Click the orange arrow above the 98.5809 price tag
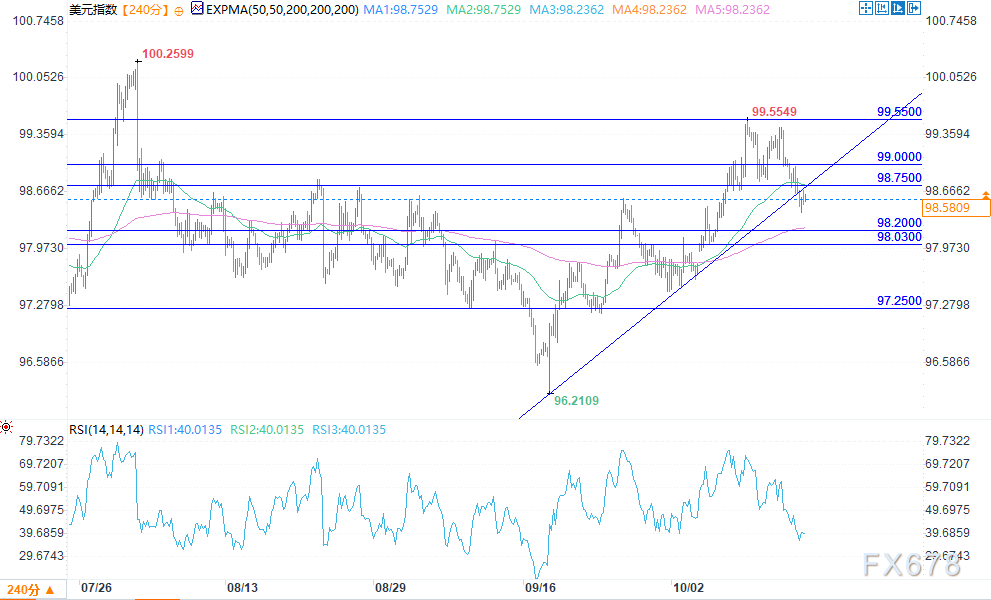The height and width of the screenshot is (600, 991). click(985, 194)
